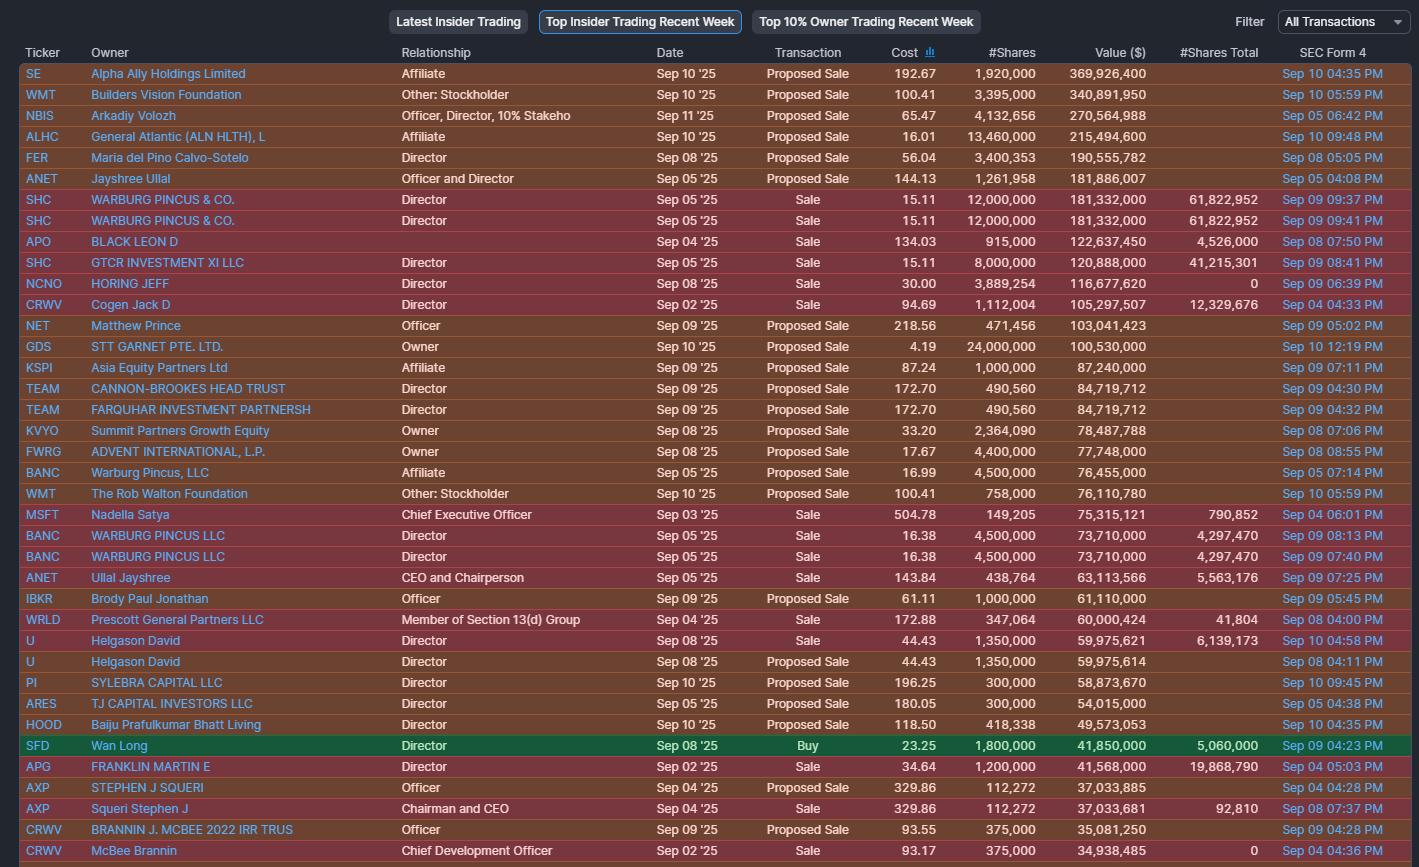Open the APO ticker link
The height and width of the screenshot is (867, 1419).
click(x=38, y=242)
